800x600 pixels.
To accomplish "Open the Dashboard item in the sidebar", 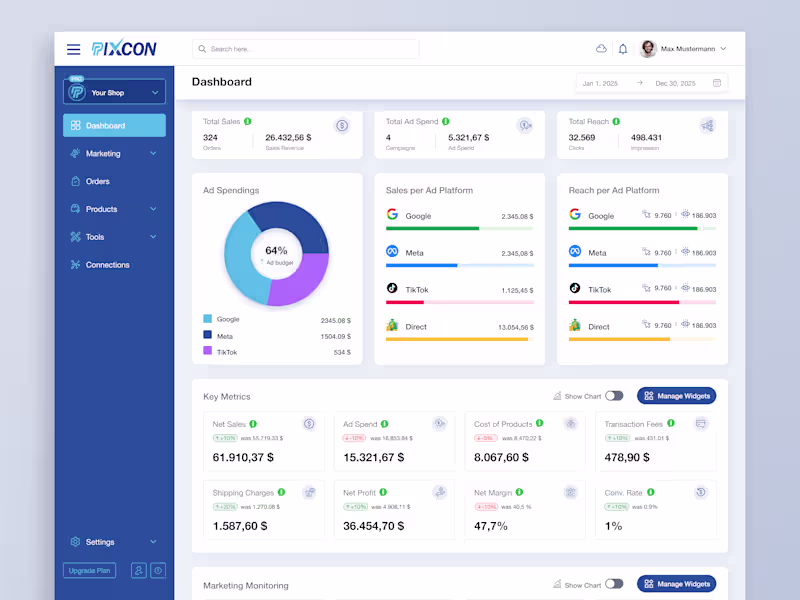I will coord(113,125).
